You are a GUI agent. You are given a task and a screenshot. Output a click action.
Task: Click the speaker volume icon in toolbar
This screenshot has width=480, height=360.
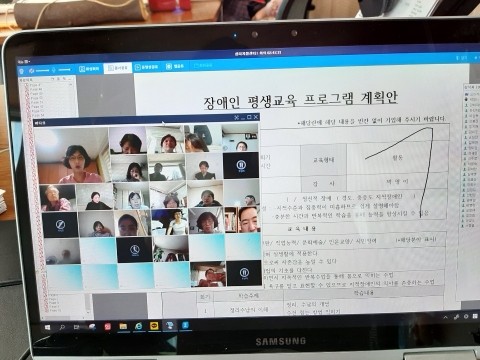click(x=32, y=71)
